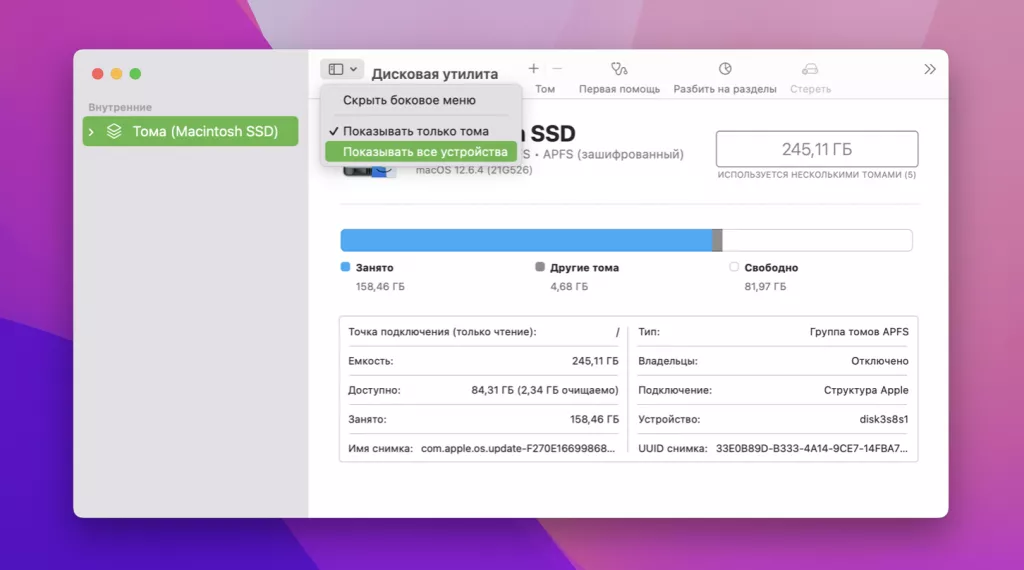
Task: Click the 'Дисковая утилита' window title
Action: [x=435, y=74]
